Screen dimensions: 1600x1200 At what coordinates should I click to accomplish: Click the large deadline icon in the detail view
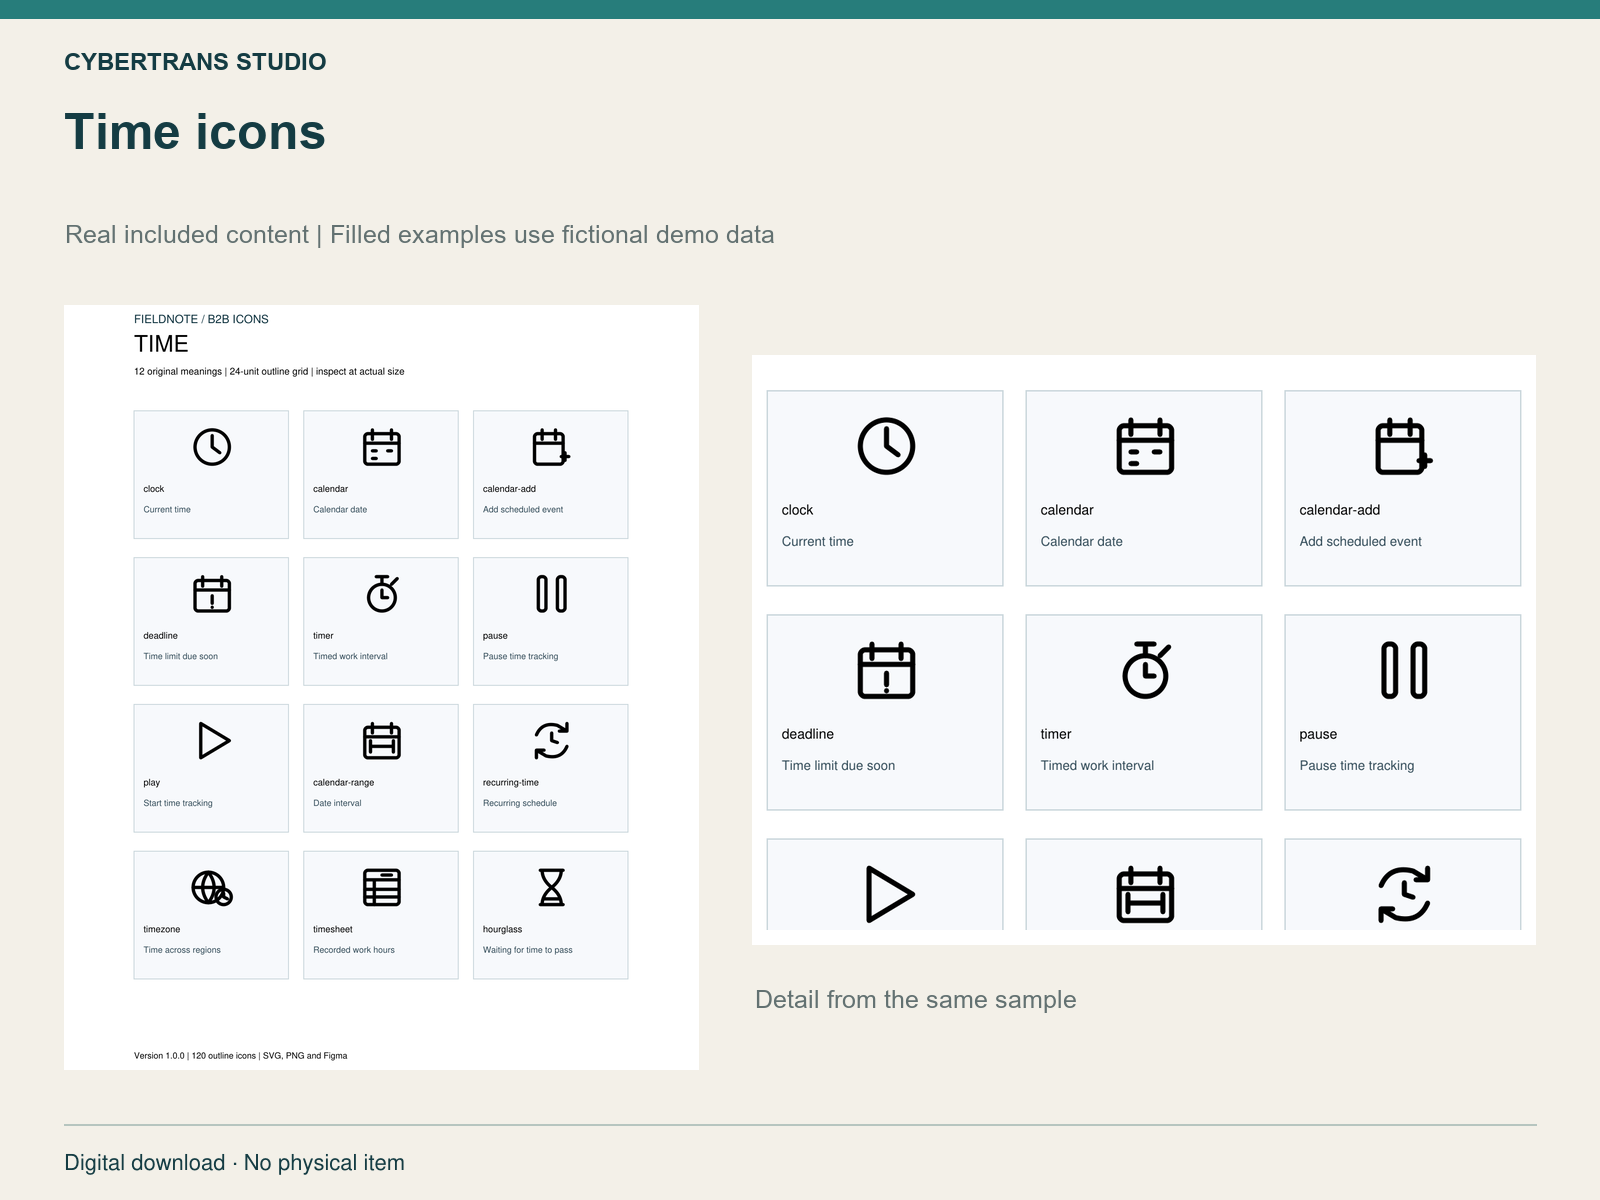[x=886, y=670]
